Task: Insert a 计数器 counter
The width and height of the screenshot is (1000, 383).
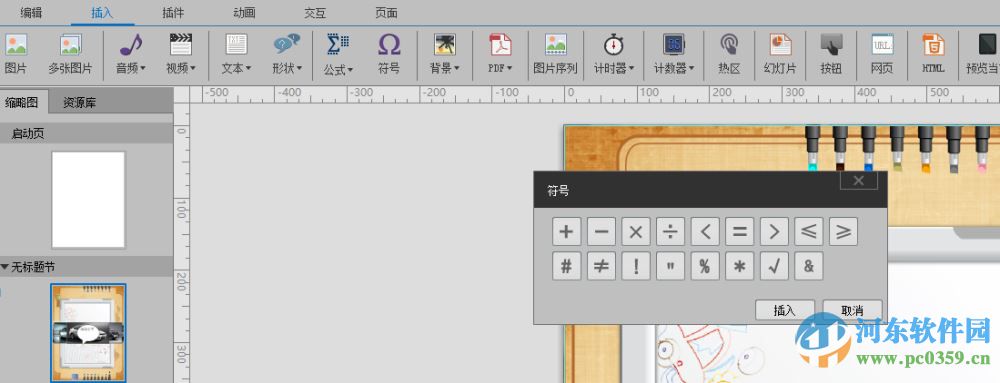Action: click(674, 54)
